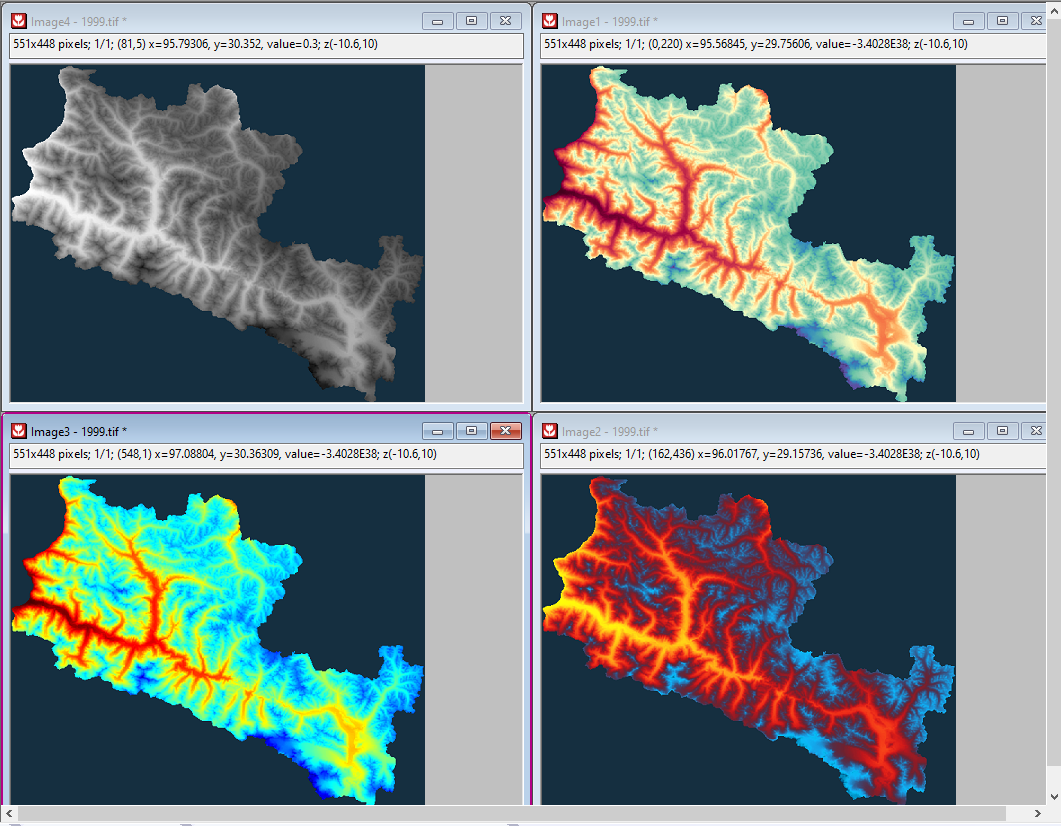This screenshot has height=826, width=1061.
Task: Close the Image2 window
Action: pos(1037,431)
